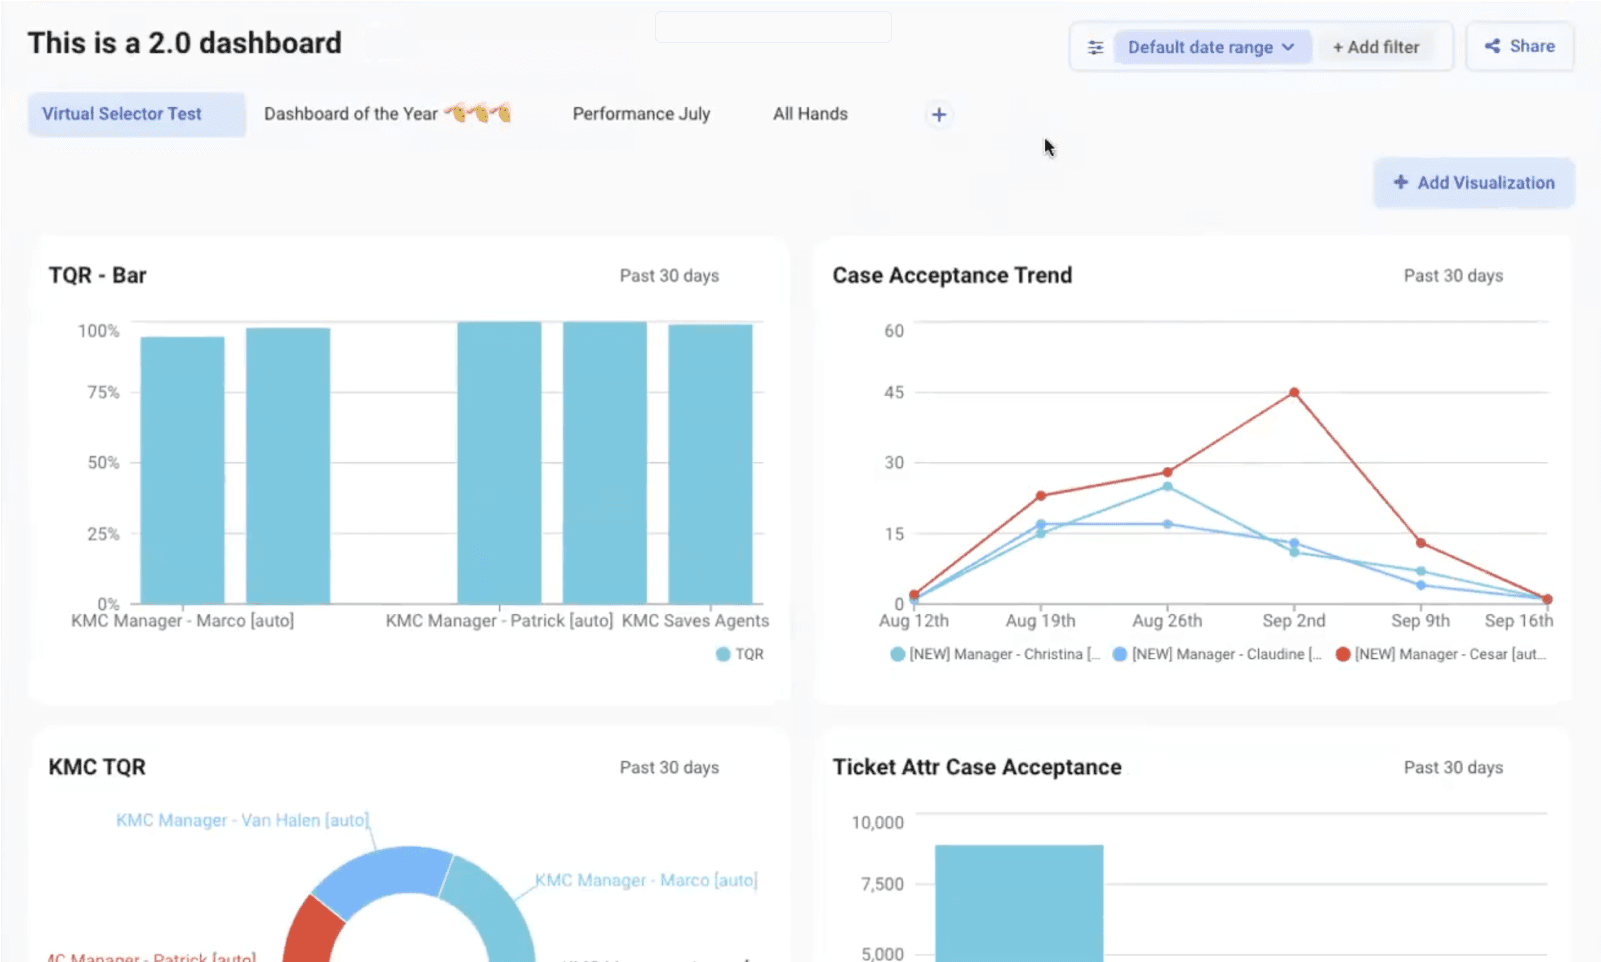Click the TQR - Bar chart title
Screen dimensions: 1601x962
97,275
